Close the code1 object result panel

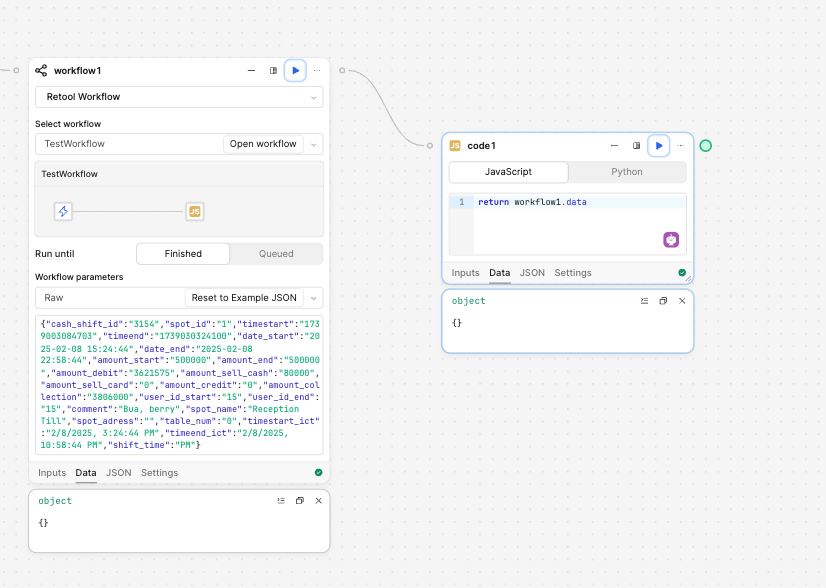[682, 301]
